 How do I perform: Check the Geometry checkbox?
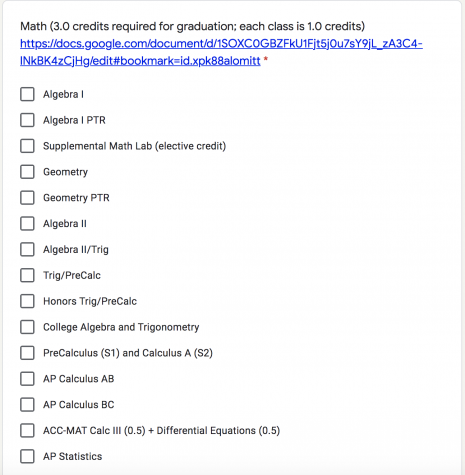[27, 172]
